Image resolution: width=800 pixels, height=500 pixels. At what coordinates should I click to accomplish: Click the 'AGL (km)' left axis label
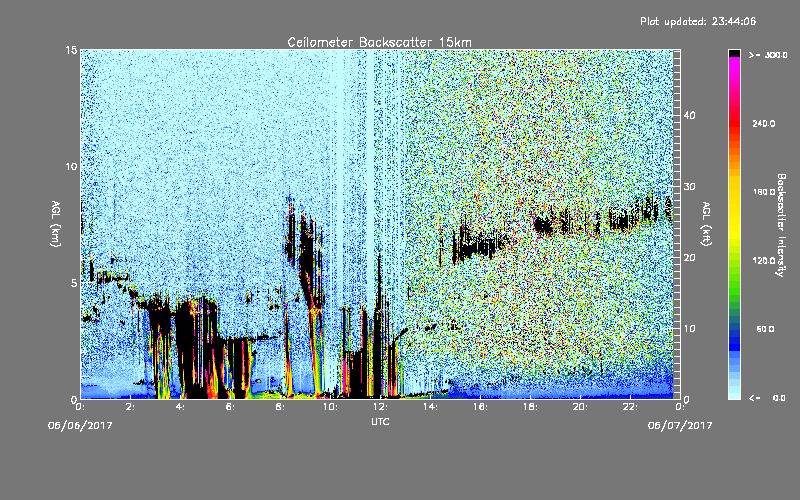[x=55, y=223]
